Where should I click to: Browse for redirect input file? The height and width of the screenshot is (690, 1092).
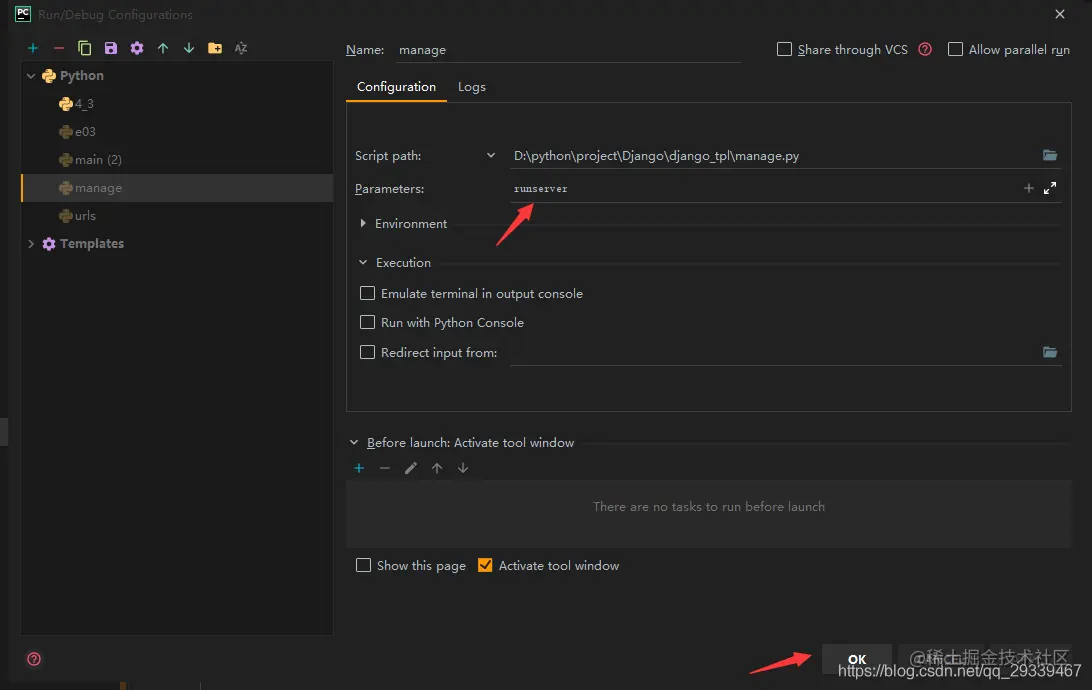(x=1050, y=352)
